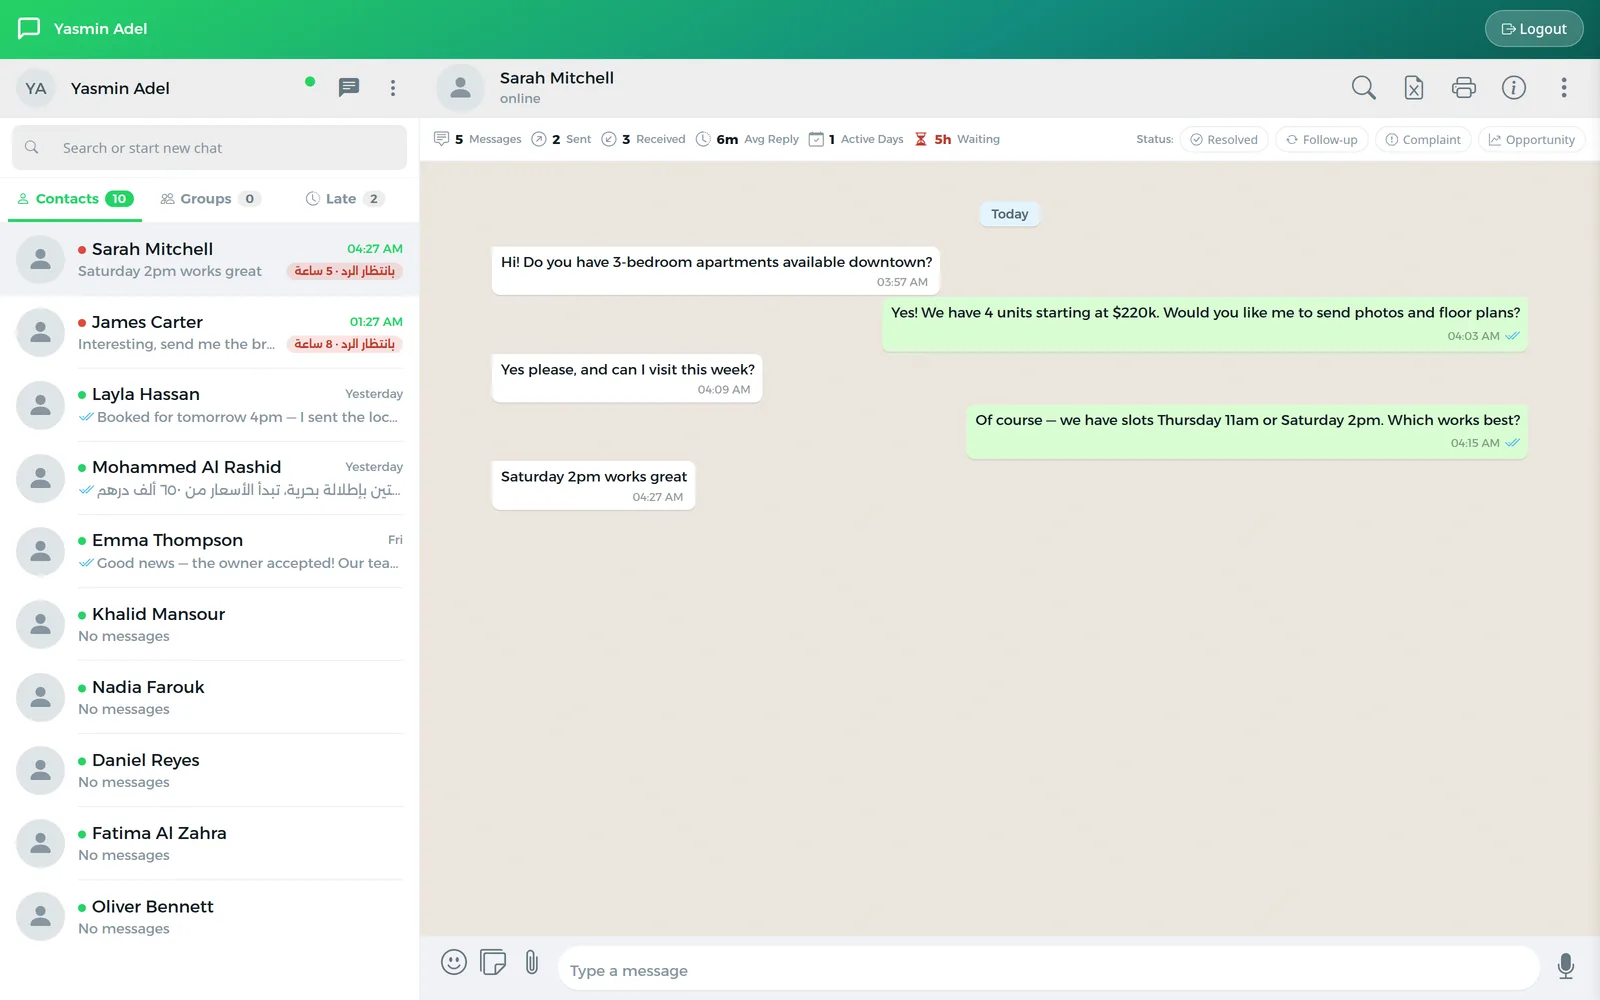Click Sarah Mitchell avatar in chat header
The height and width of the screenshot is (1000, 1600).
coord(461,88)
